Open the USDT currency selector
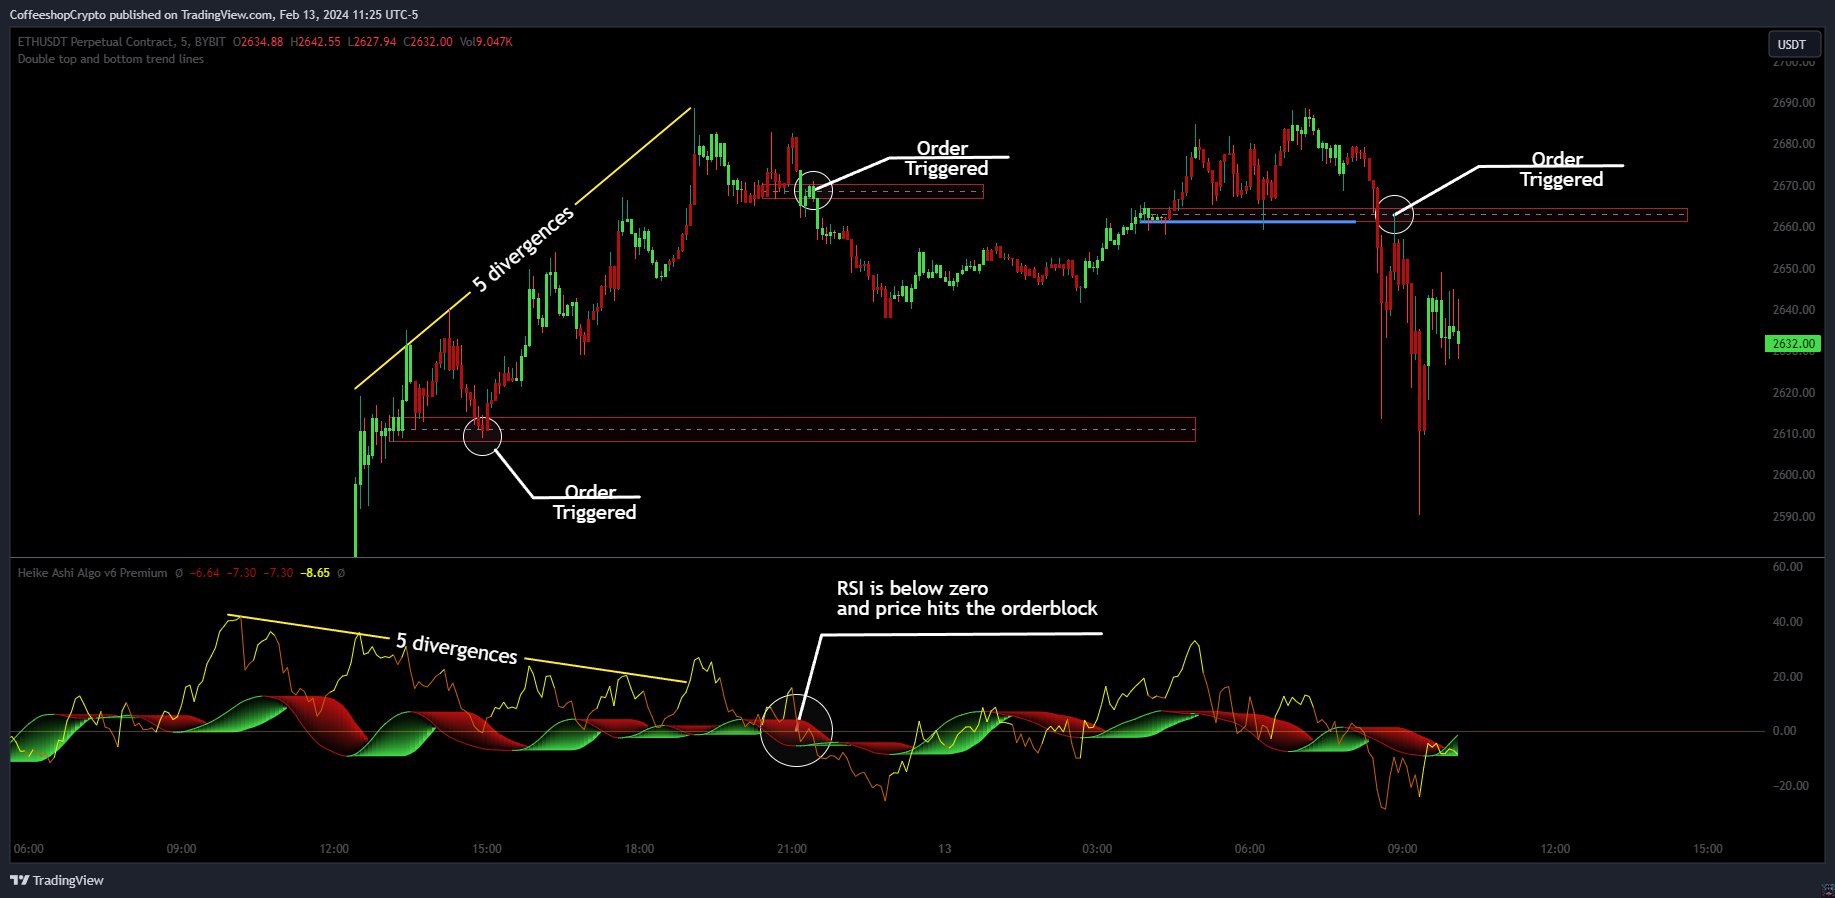Viewport: 1835px width, 898px height. pos(1791,44)
